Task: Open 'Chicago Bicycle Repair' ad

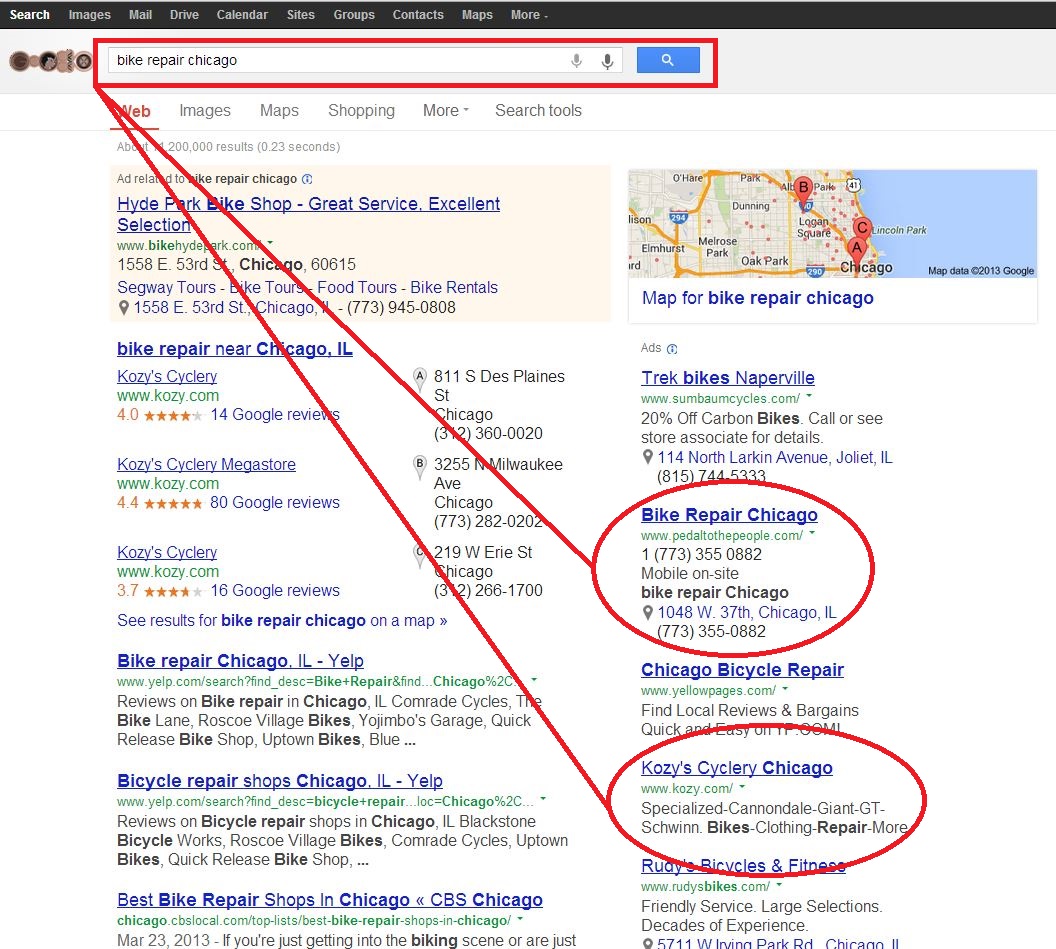Action: click(x=742, y=670)
